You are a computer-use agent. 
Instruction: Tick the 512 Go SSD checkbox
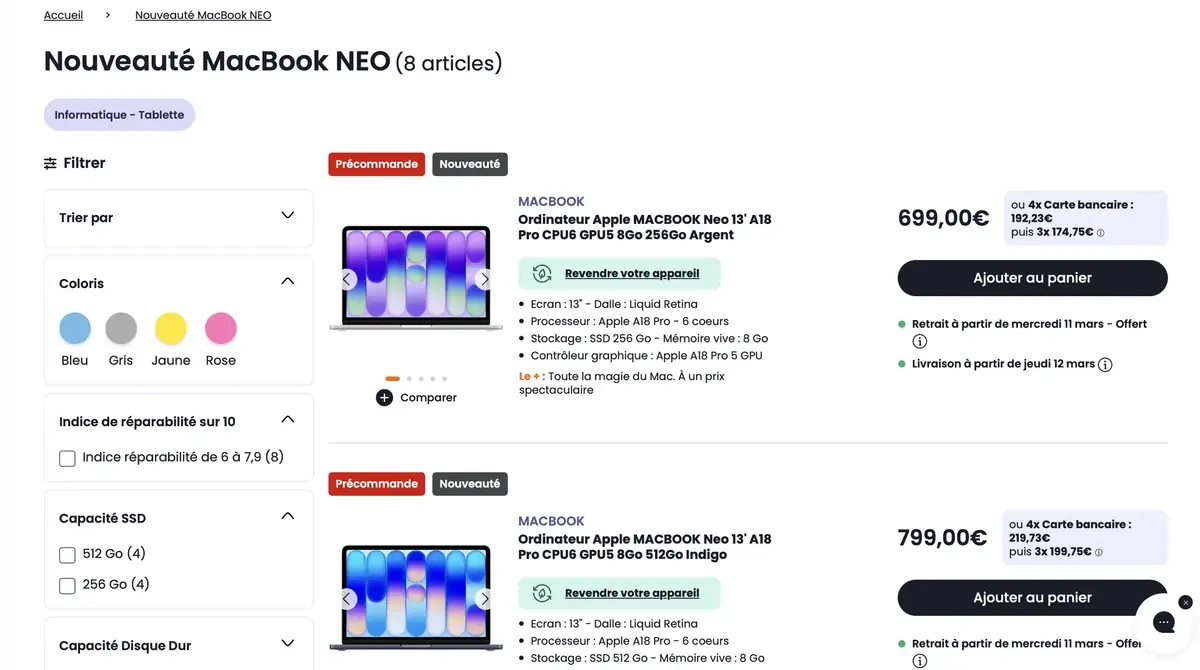click(x=68, y=555)
